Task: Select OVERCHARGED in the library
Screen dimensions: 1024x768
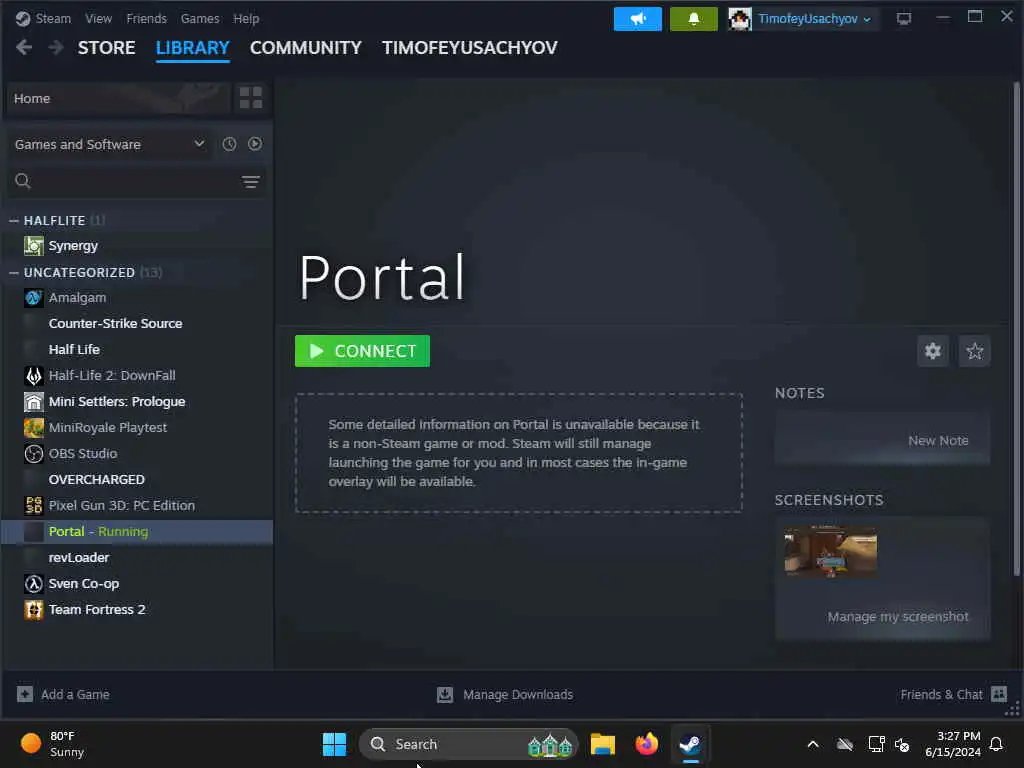Action: click(97, 479)
